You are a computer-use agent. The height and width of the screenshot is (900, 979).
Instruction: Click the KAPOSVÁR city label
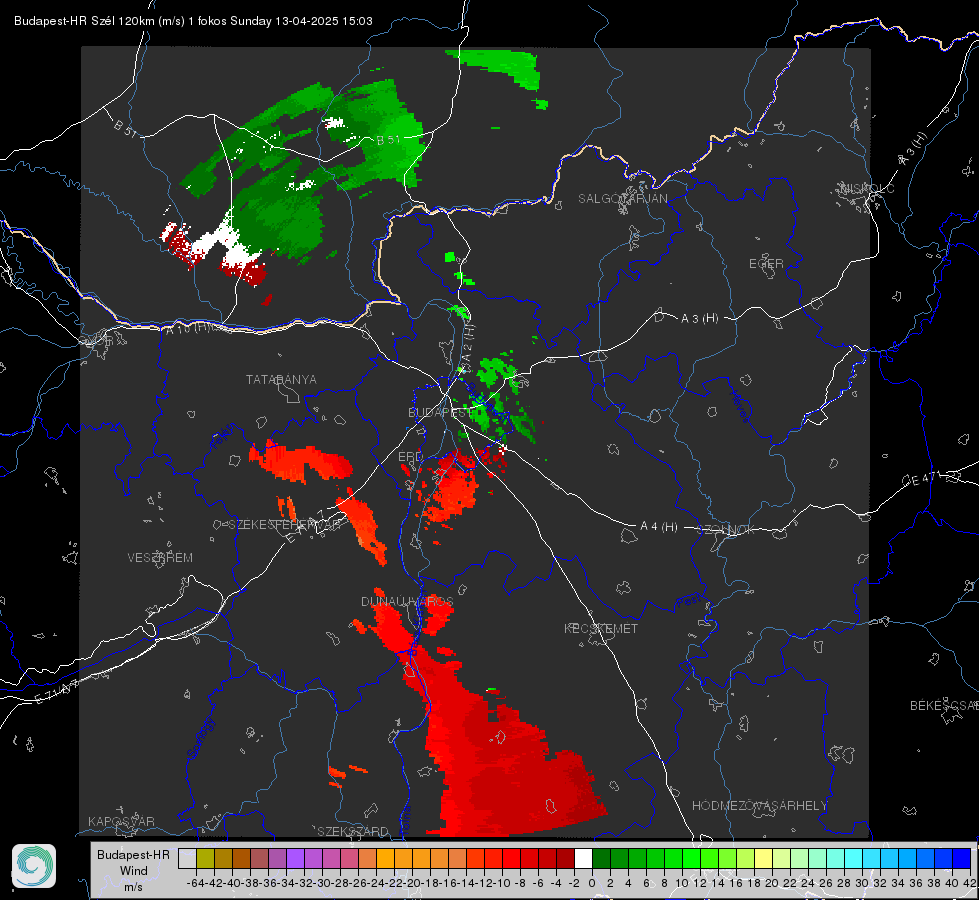click(x=121, y=821)
